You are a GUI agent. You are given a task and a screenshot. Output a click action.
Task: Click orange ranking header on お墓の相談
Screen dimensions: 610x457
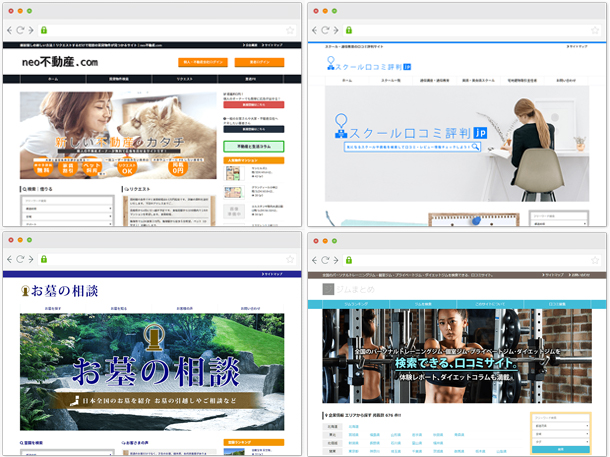click(254, 442)
